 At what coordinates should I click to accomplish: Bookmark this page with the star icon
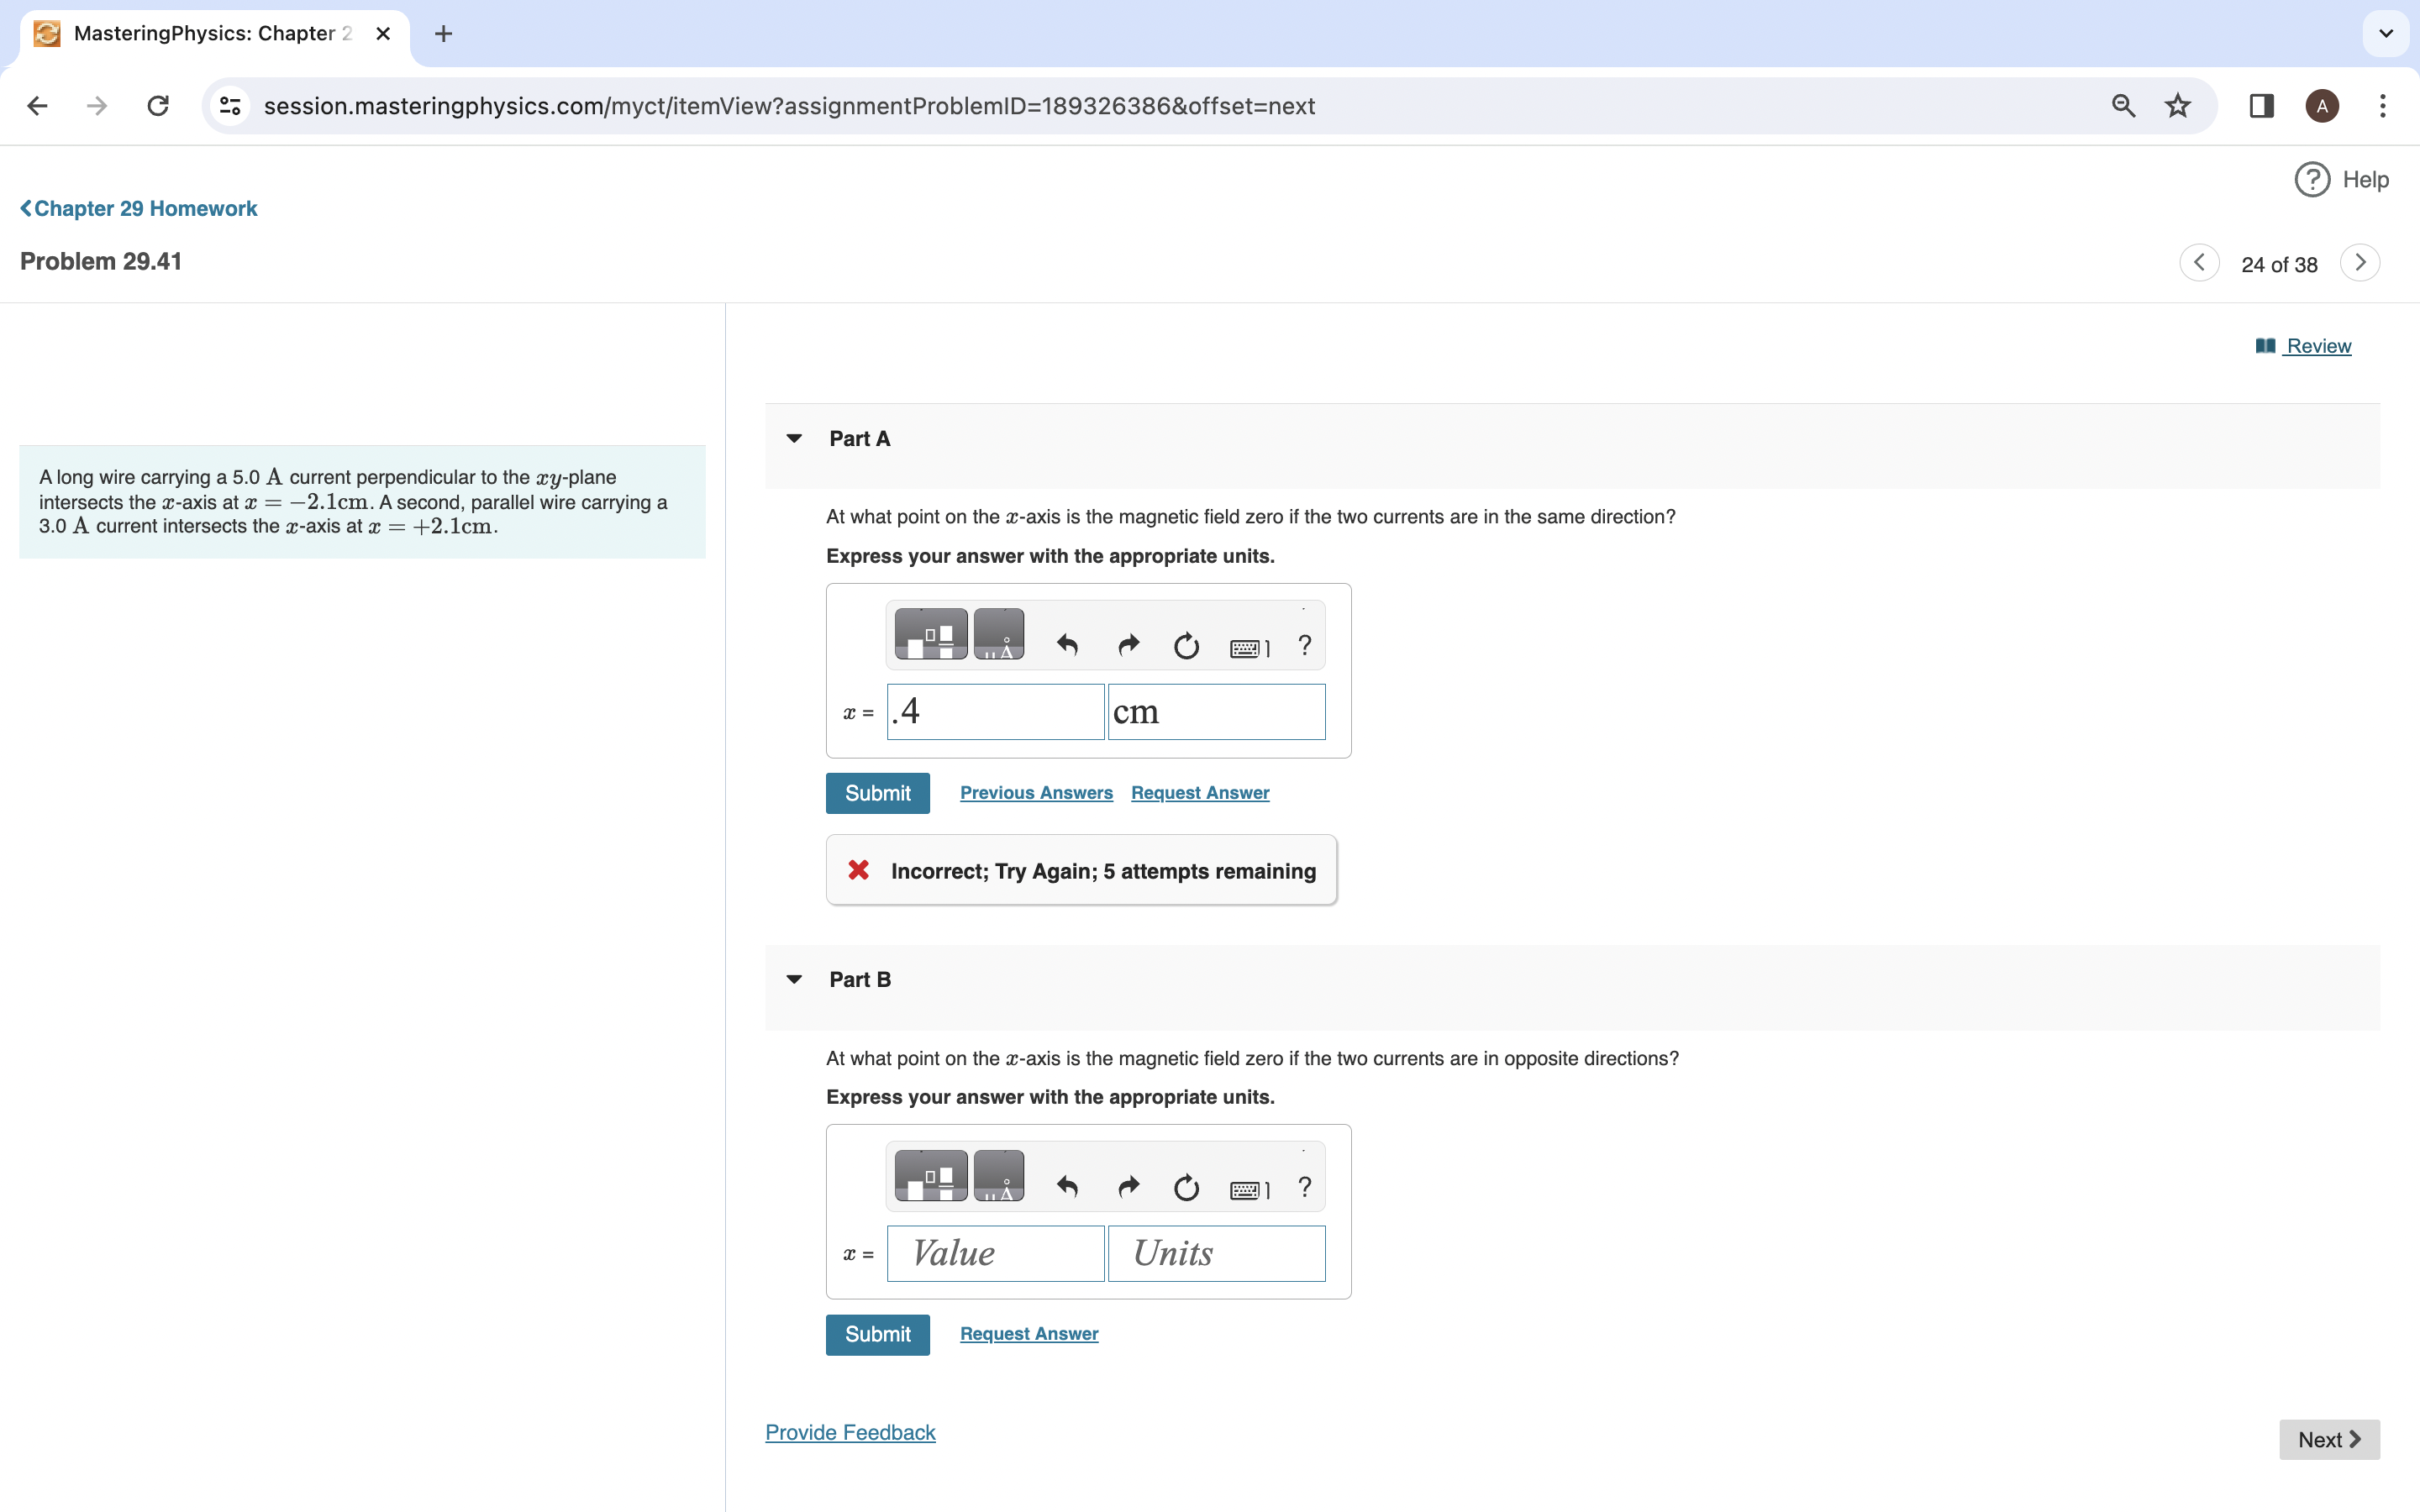tap(2177, 106)
